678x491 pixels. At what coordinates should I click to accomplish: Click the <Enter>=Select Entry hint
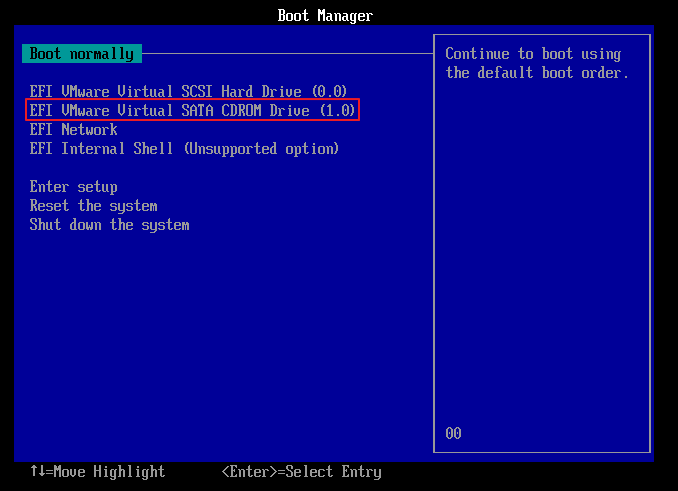pyautogui.click(x=301, y=472)
